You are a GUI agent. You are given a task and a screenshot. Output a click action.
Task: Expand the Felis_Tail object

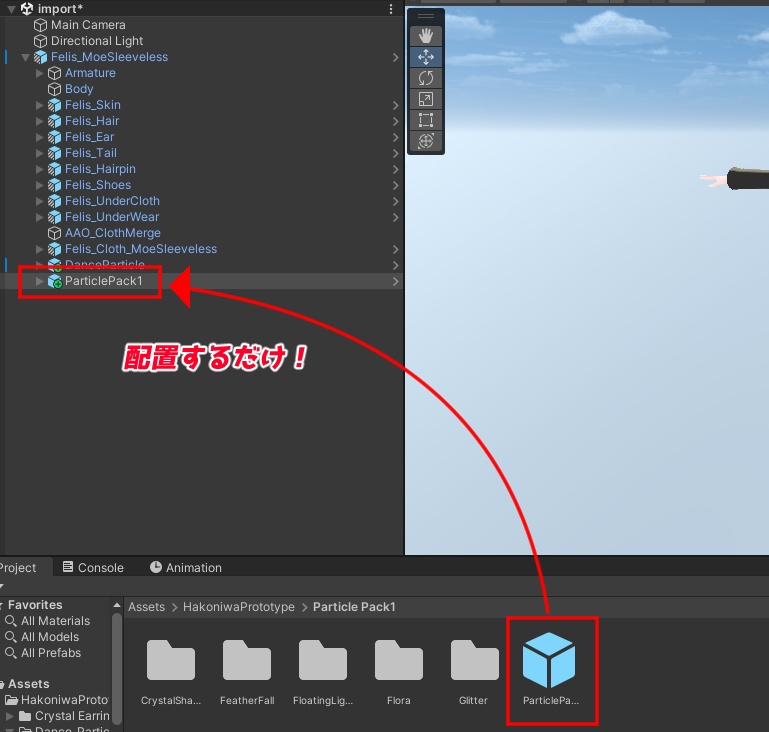tap(40, 153)
